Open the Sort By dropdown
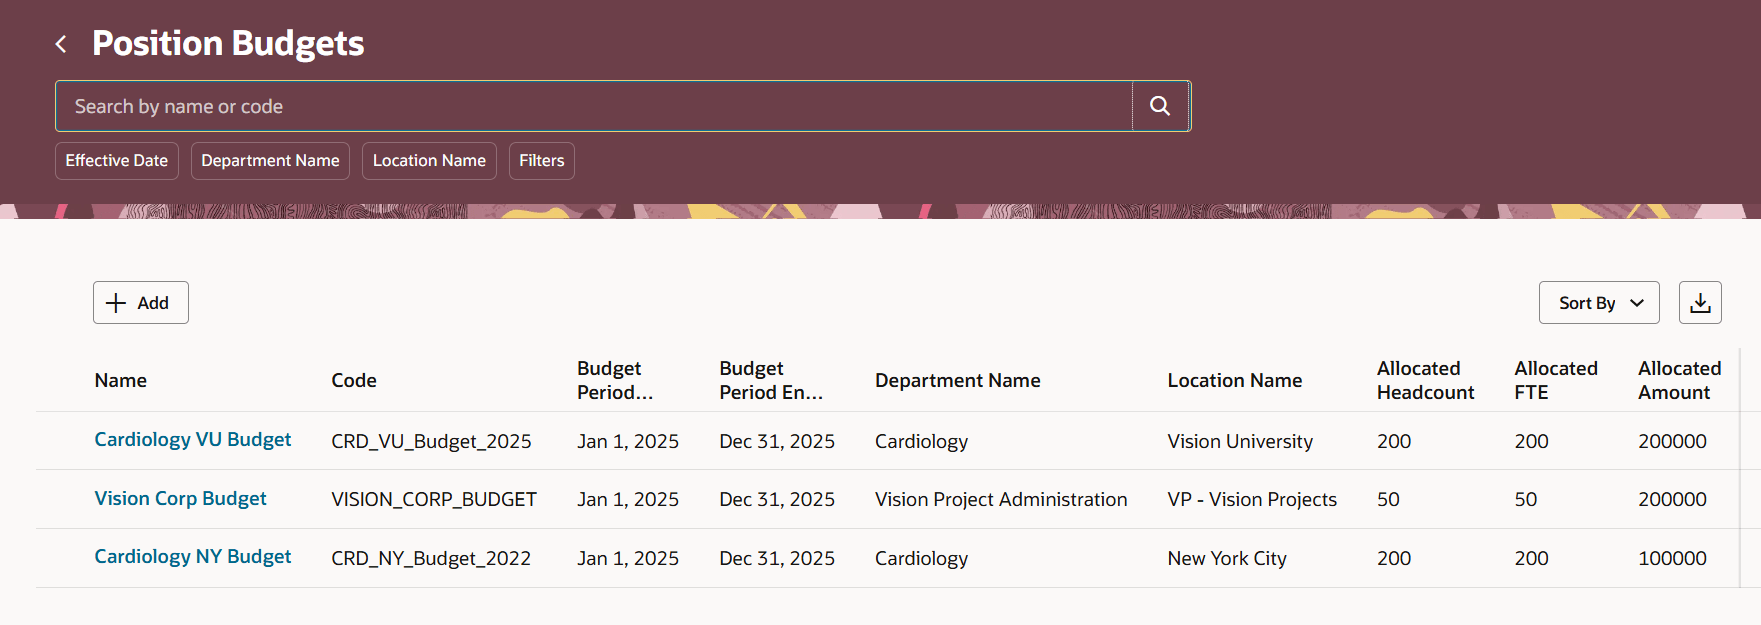Image resolution: width=1761 pixels, height=625 pixels. (x=1599, y=303)
